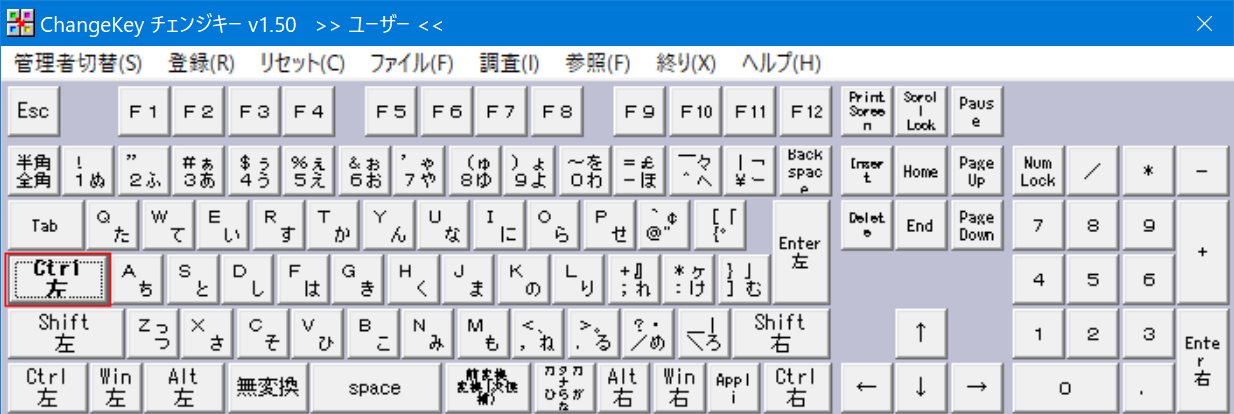Click the numpad asterisk key
This screenshot has height=414, width=1234.
pos(1149,172)
